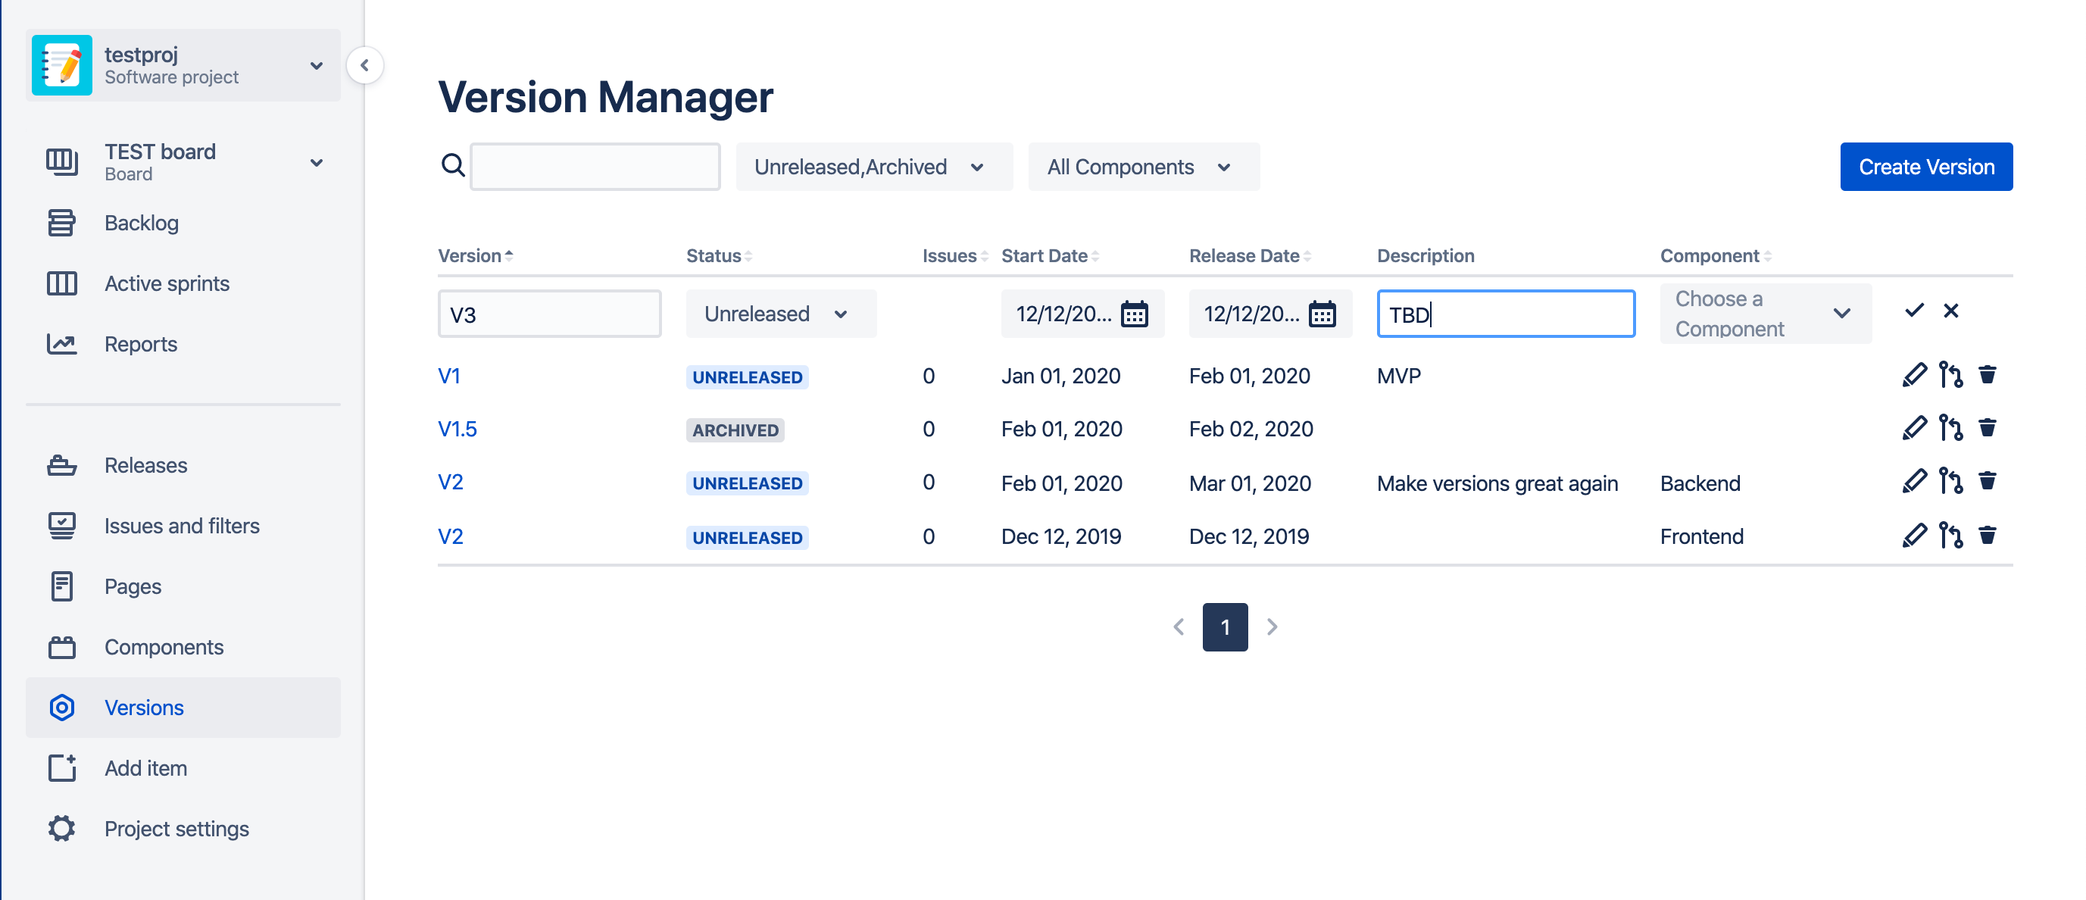Merge the Backend V2 version
This screenshot has height=900, width=2086.
pyautogui.click(x=1951, y=481)
